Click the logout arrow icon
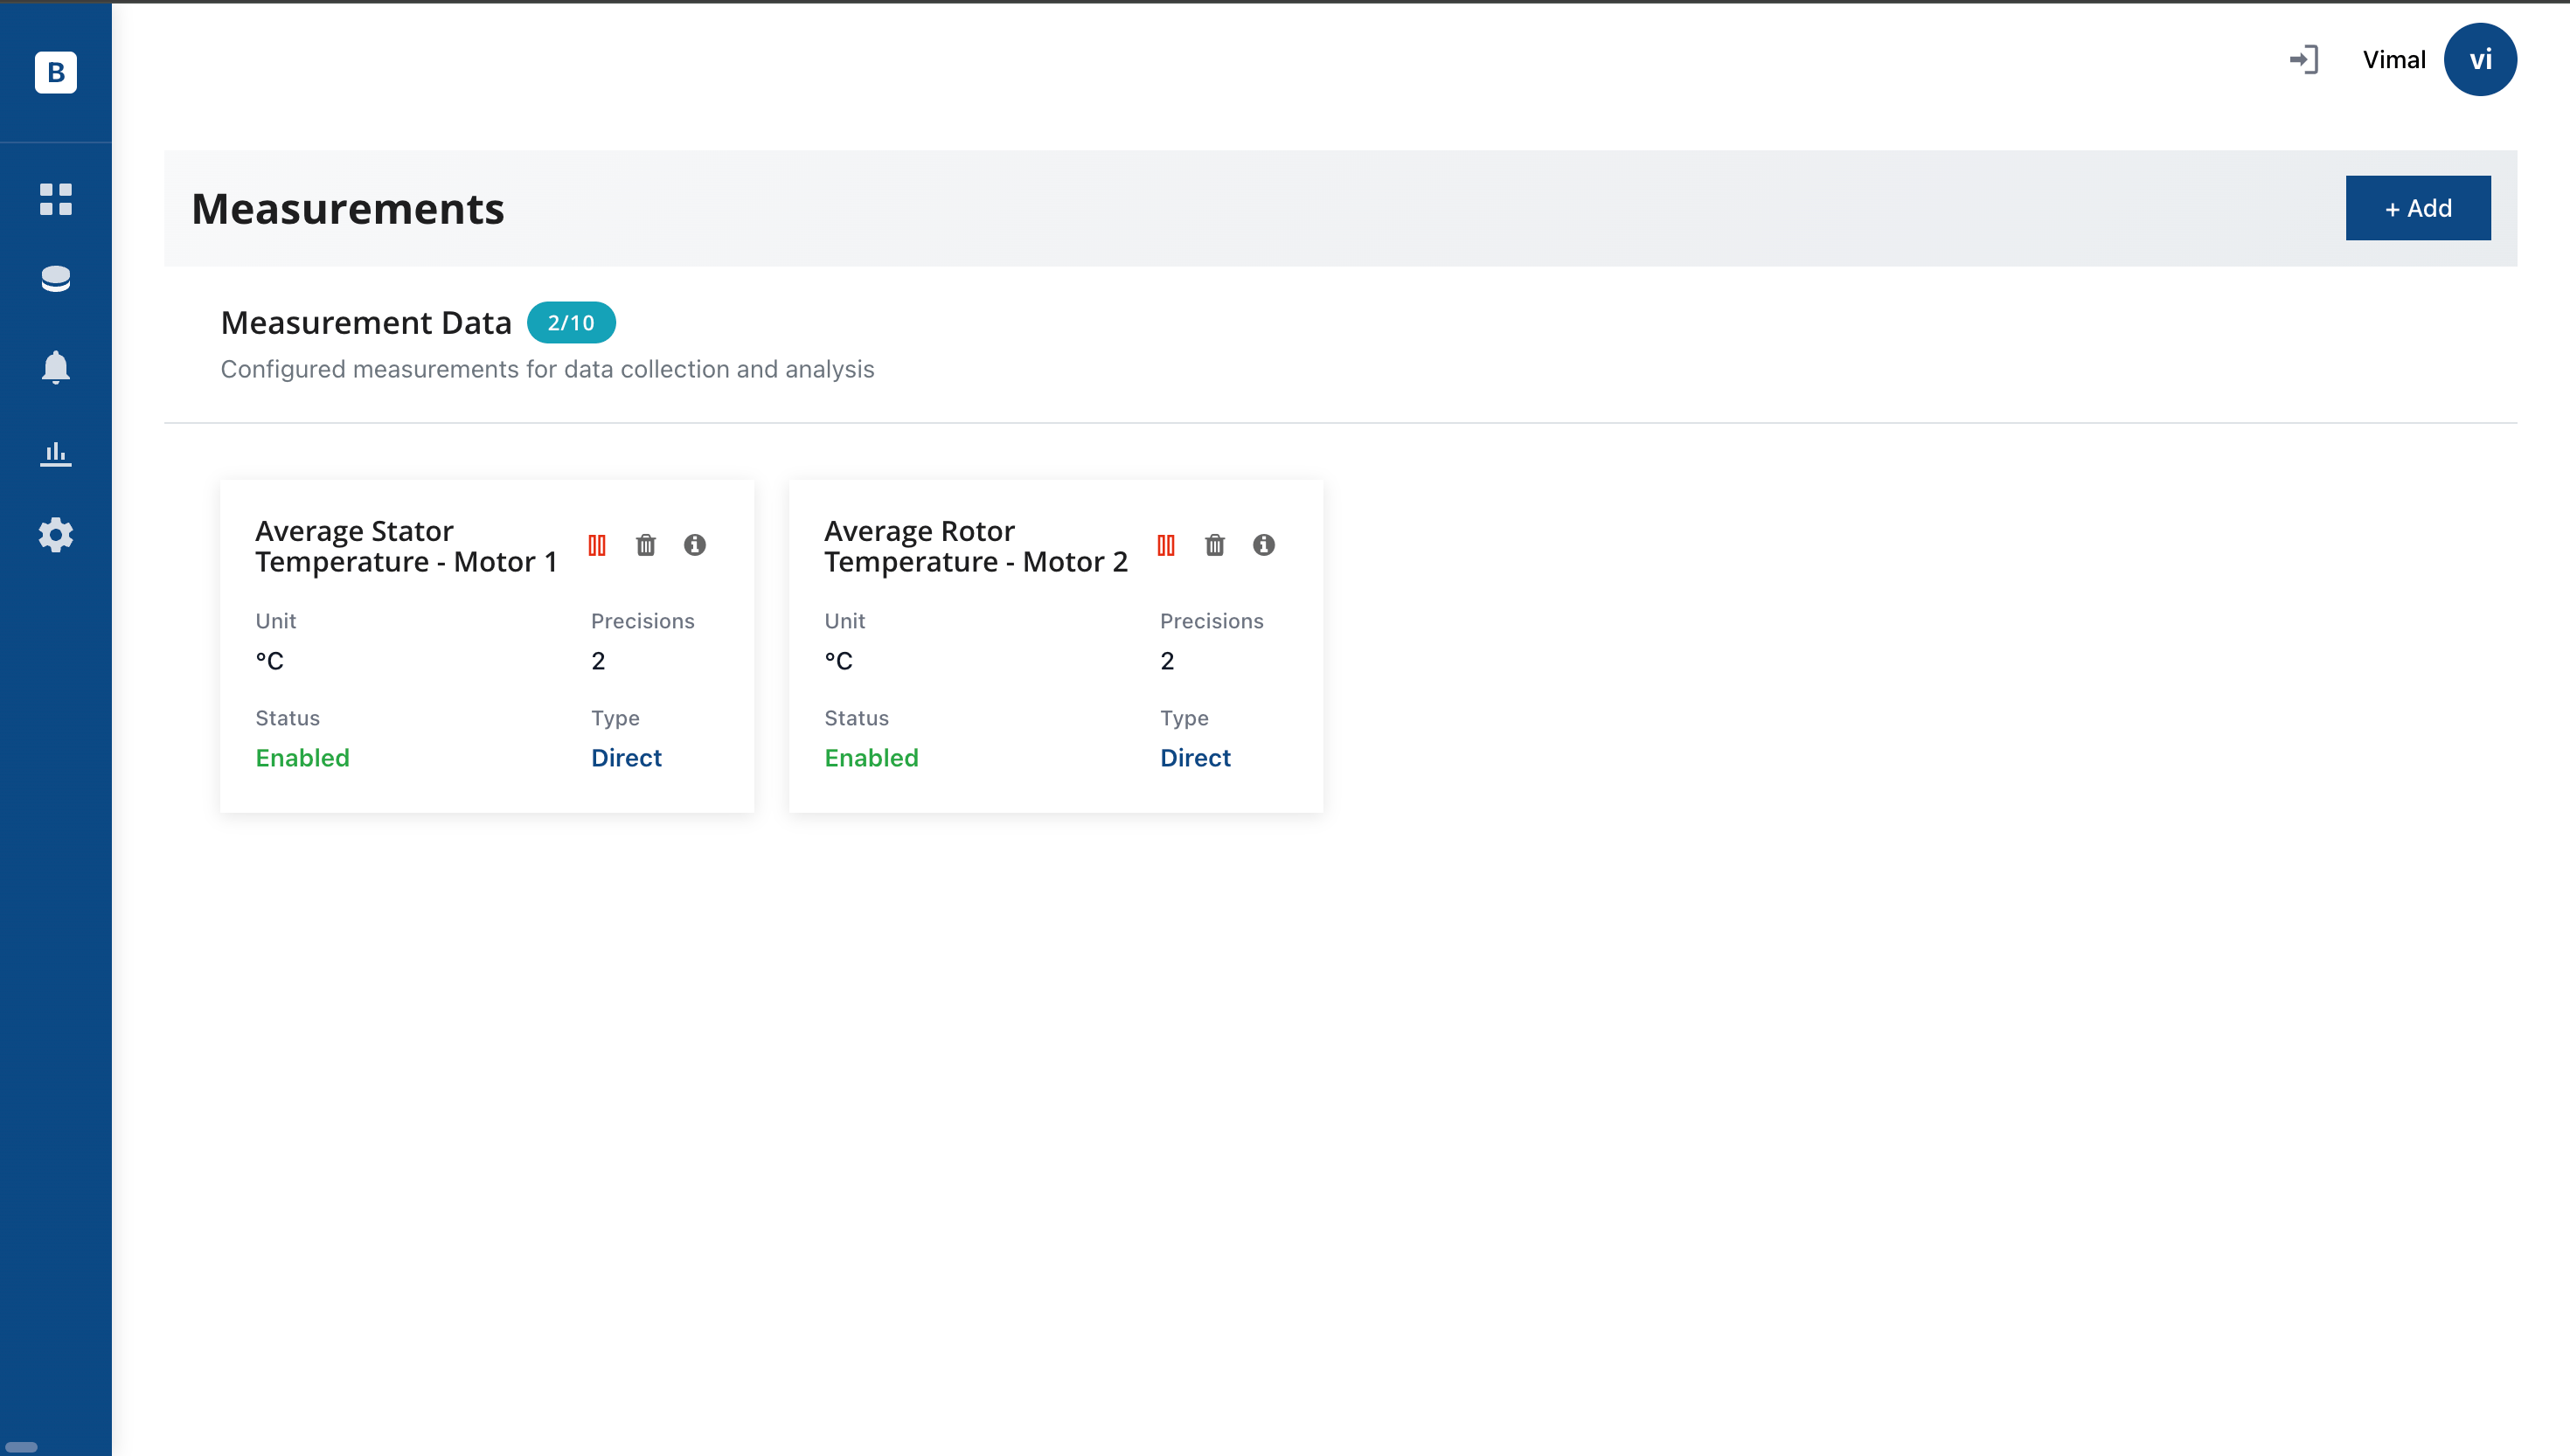The height and width of the screenshot is (1456, 2570). coord(2303,60)
